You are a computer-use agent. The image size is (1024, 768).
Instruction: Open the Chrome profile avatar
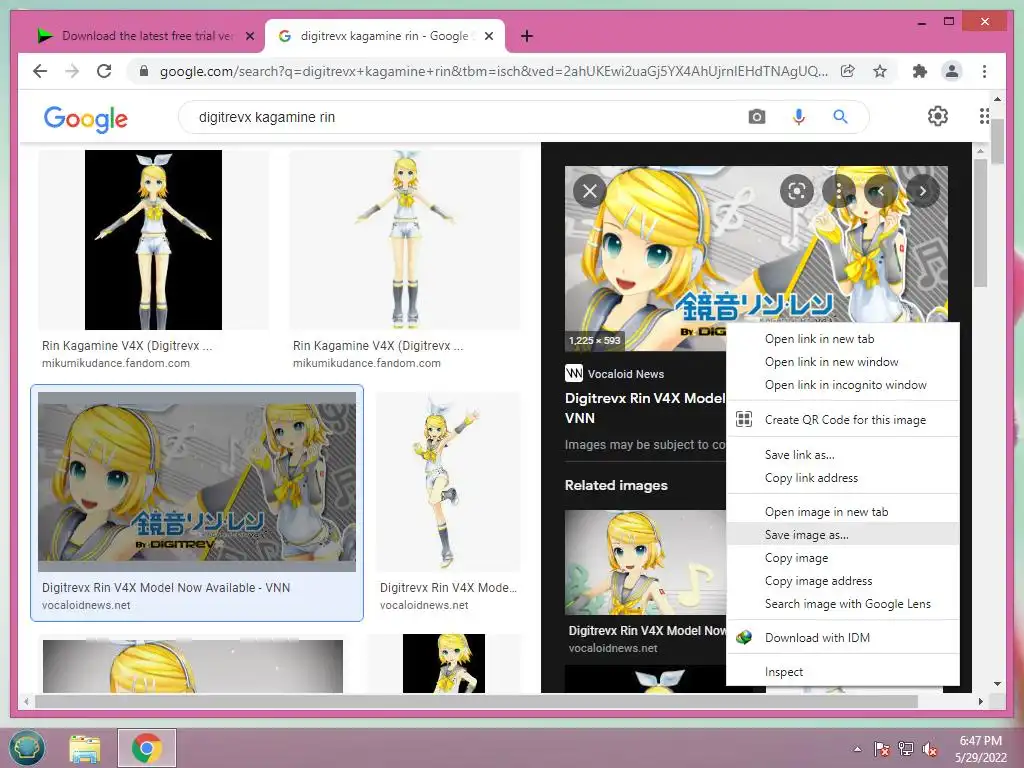[x=952, y=71]
